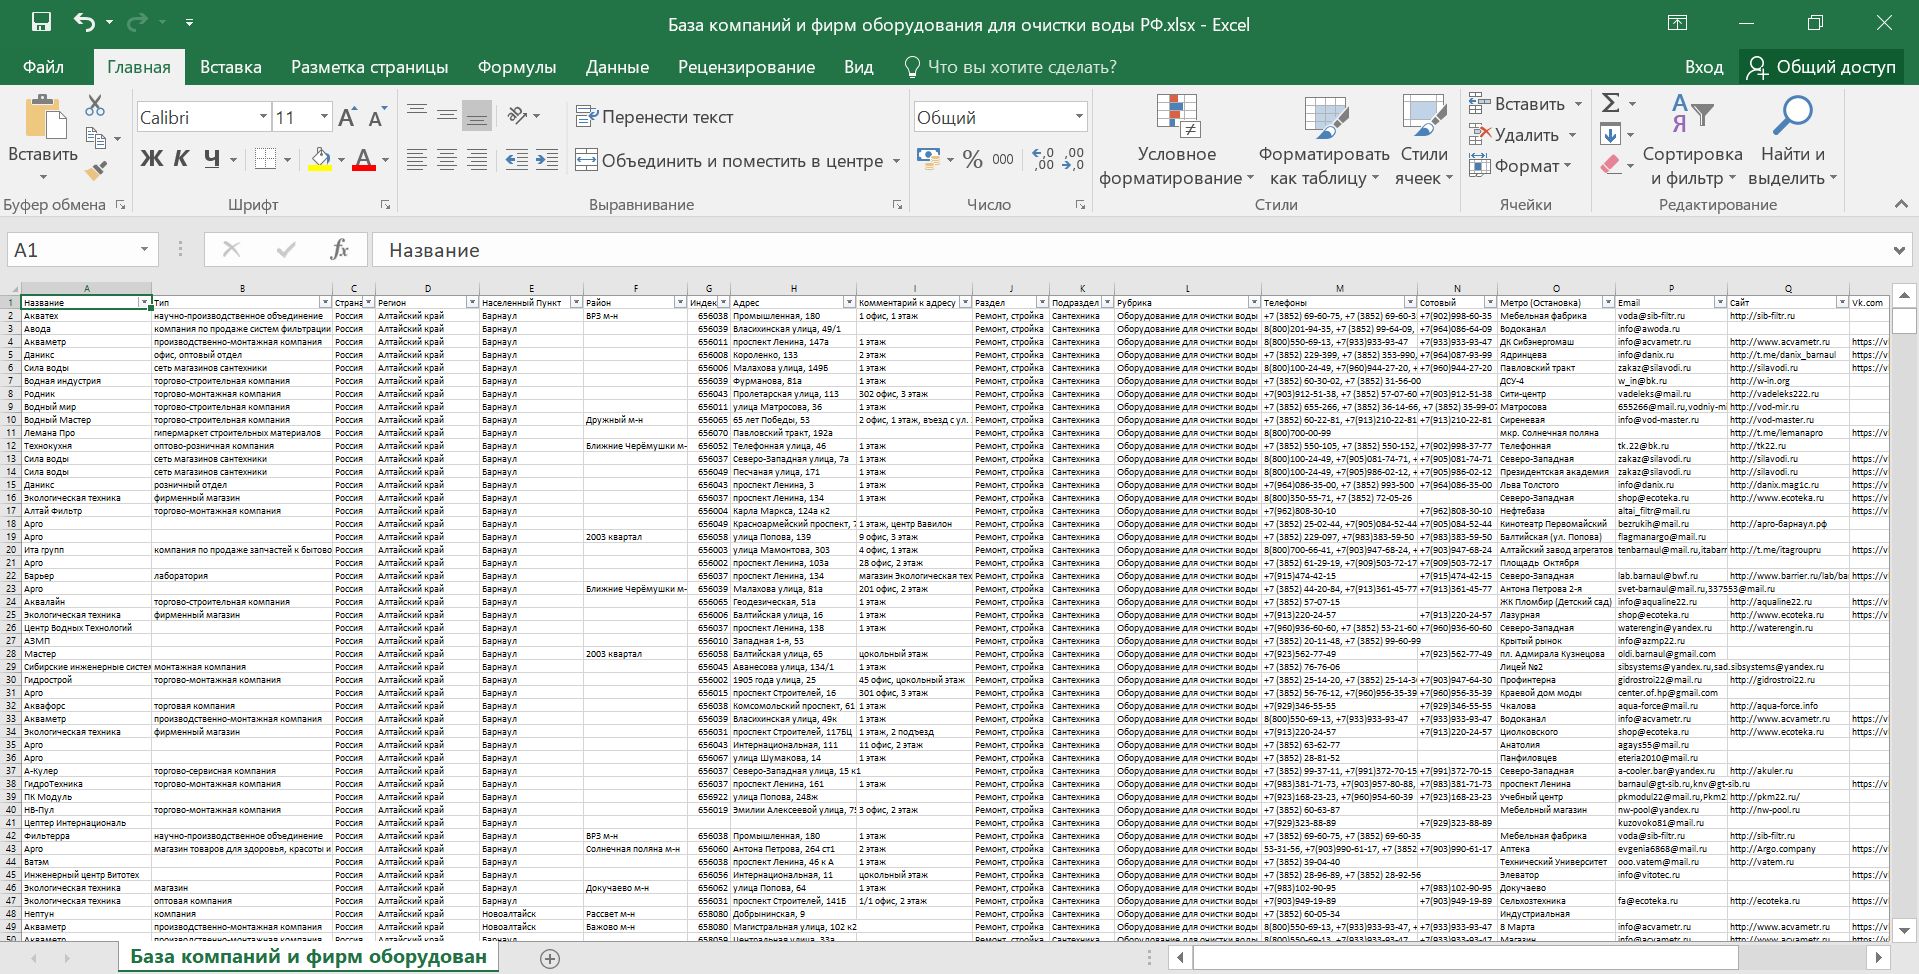Open the Calibri font name dropdown
1919x974 pixels.
pyautogui.click(x=263, y=117)
